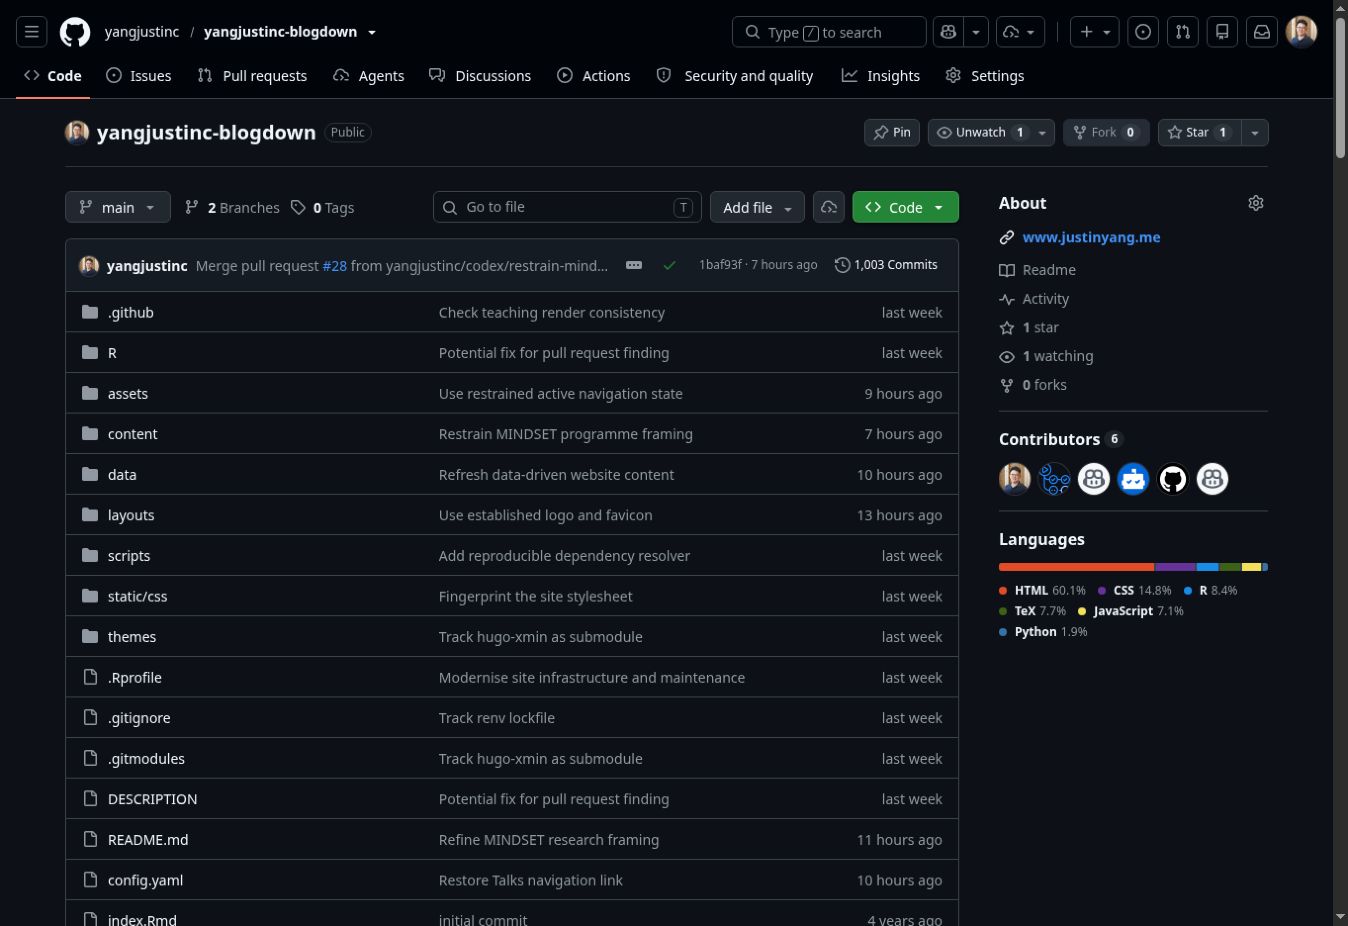The height and width of the screenshot is (926, 1348).
Task: Open the blue bot contributor avatar
Action: point(1133,479)
